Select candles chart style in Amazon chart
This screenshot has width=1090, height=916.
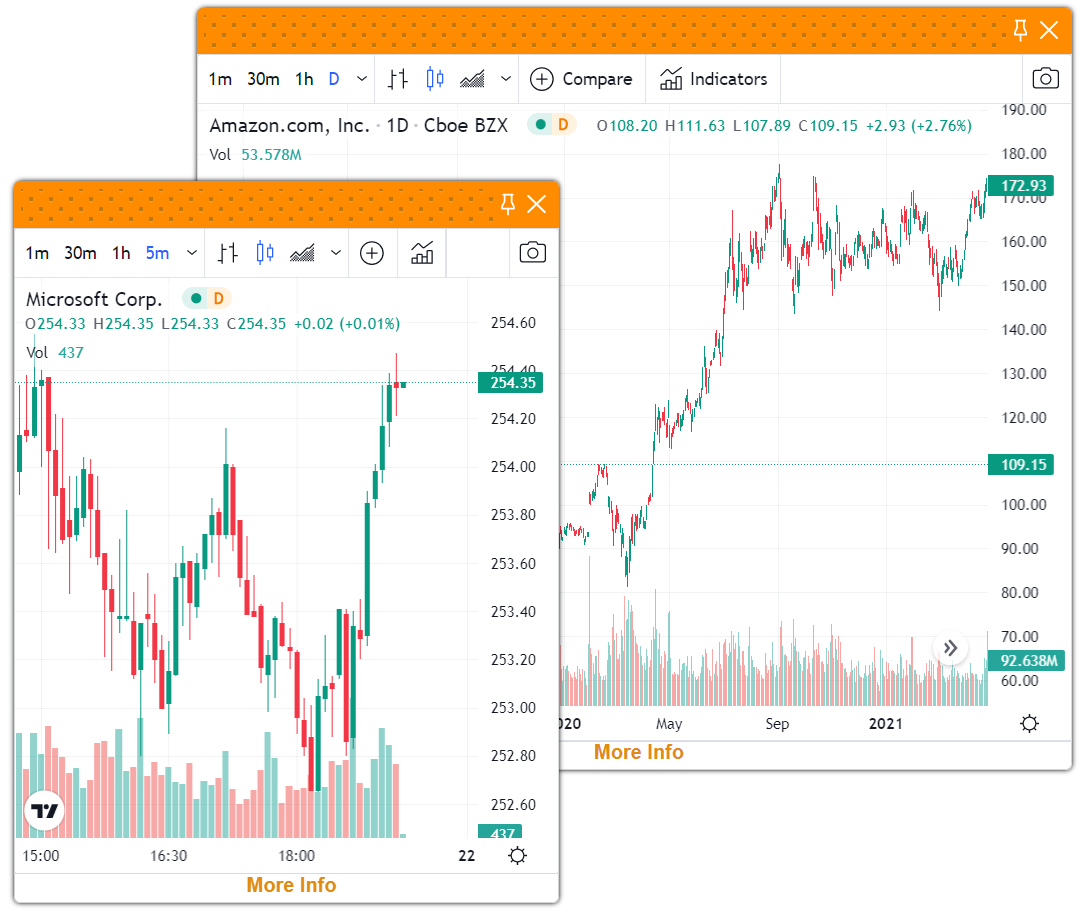point(435,79)
